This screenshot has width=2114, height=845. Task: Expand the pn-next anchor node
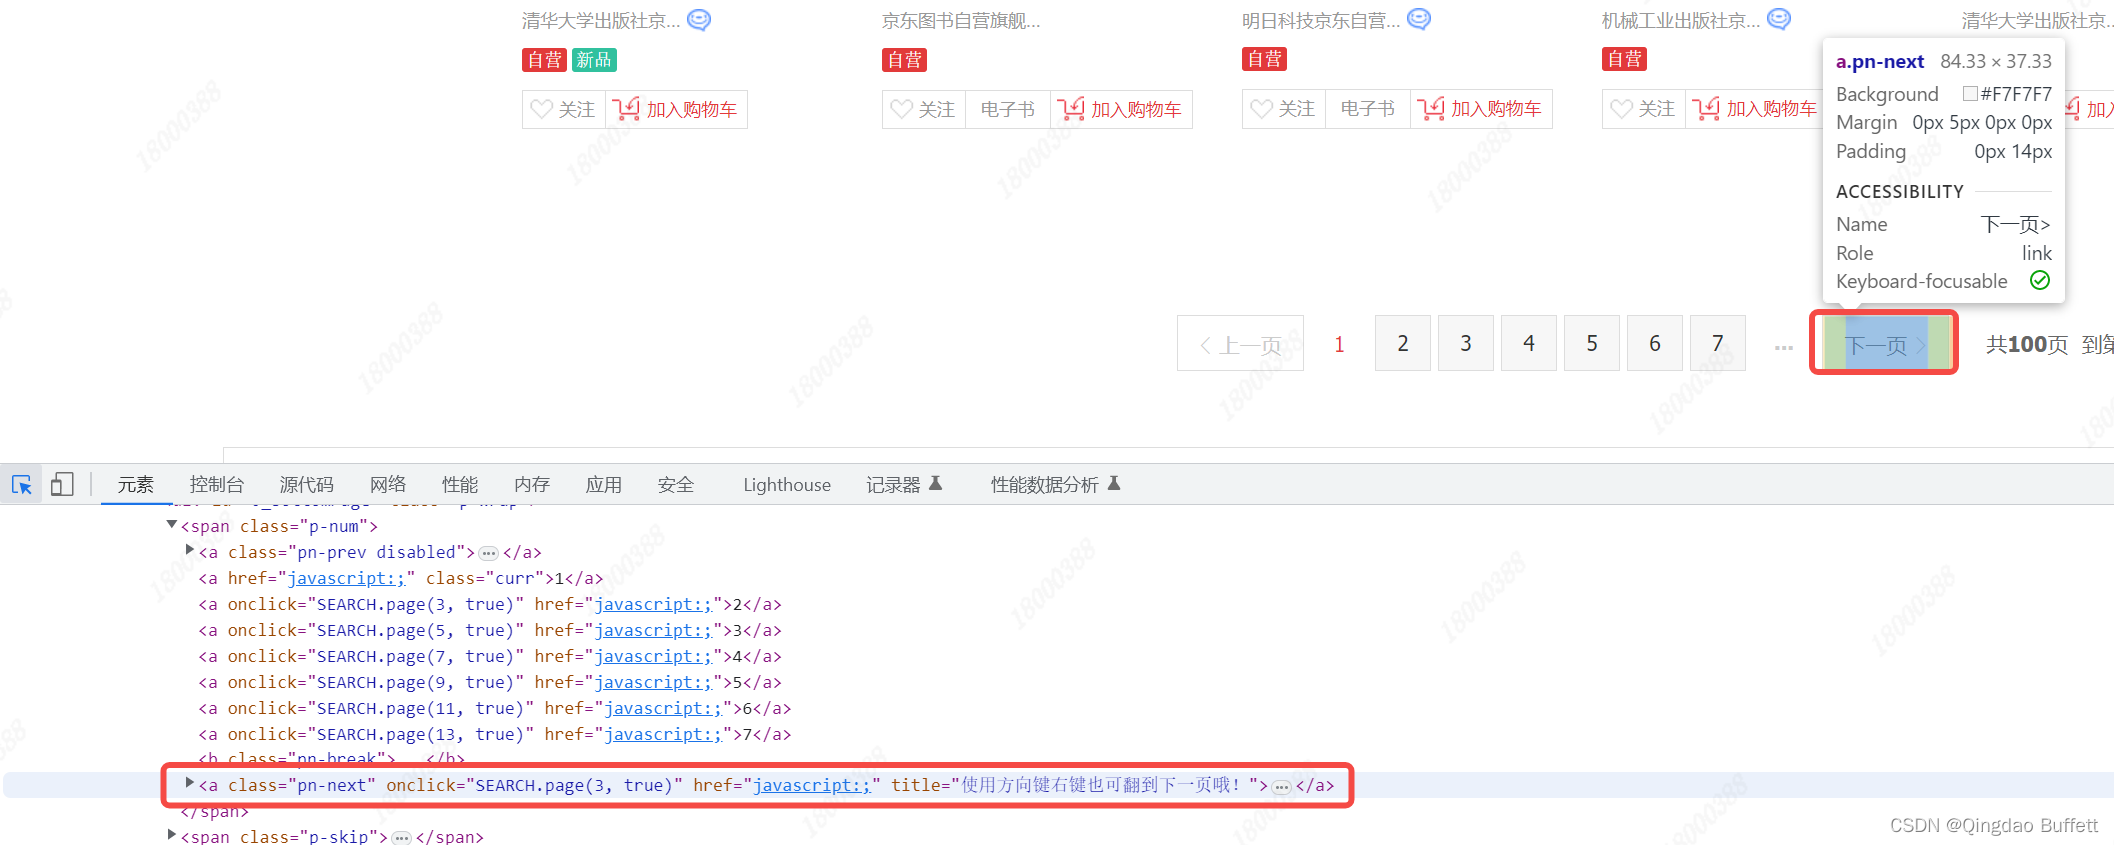pos(190,783)
